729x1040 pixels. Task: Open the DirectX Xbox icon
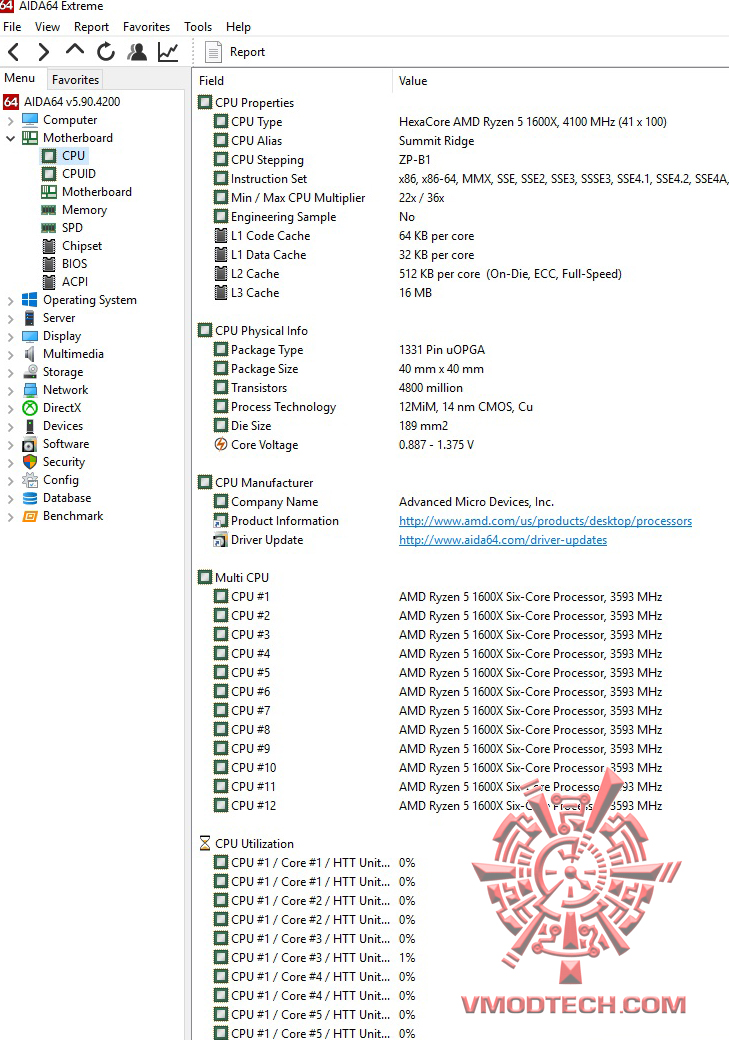[30, 408]
